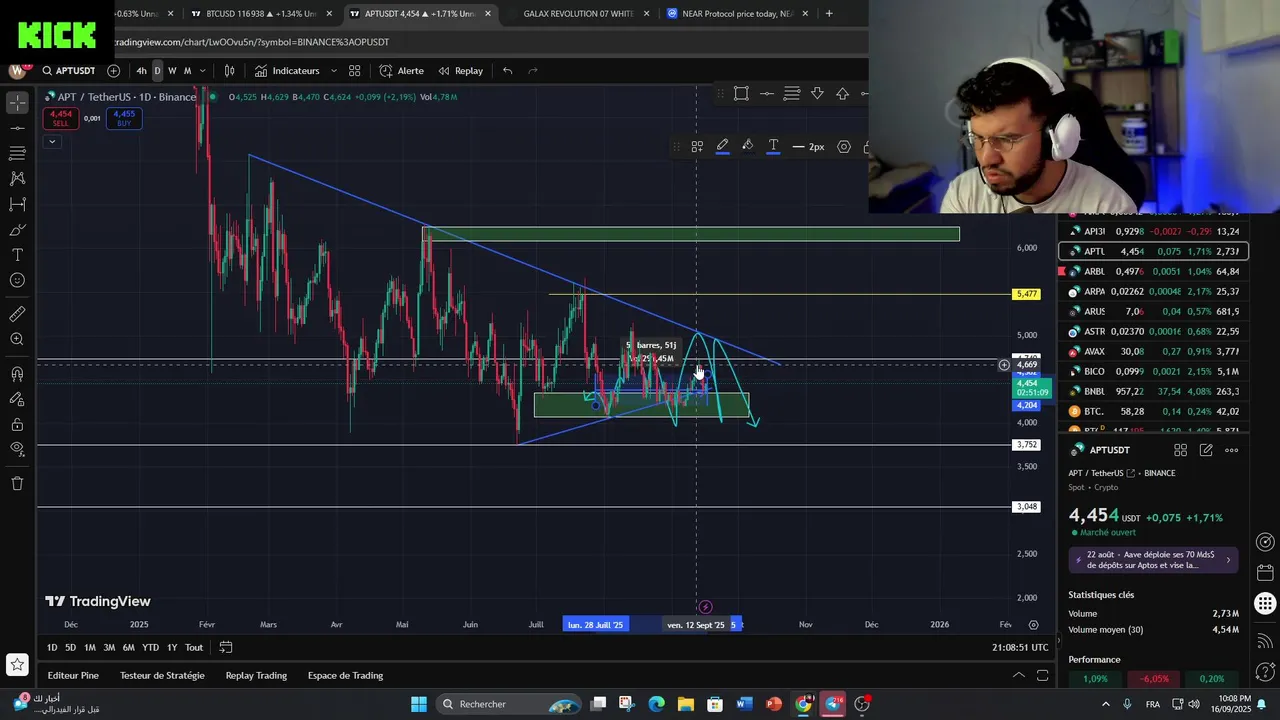This screenshot has width=1280, height=720.
Task: Select the 6M date range
Action: coord(129,648)
